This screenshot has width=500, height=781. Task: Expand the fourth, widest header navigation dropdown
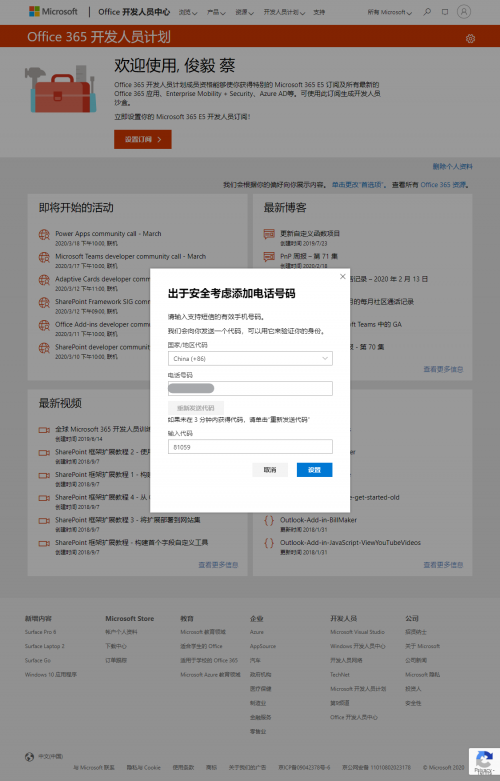[x=284, y=12]
